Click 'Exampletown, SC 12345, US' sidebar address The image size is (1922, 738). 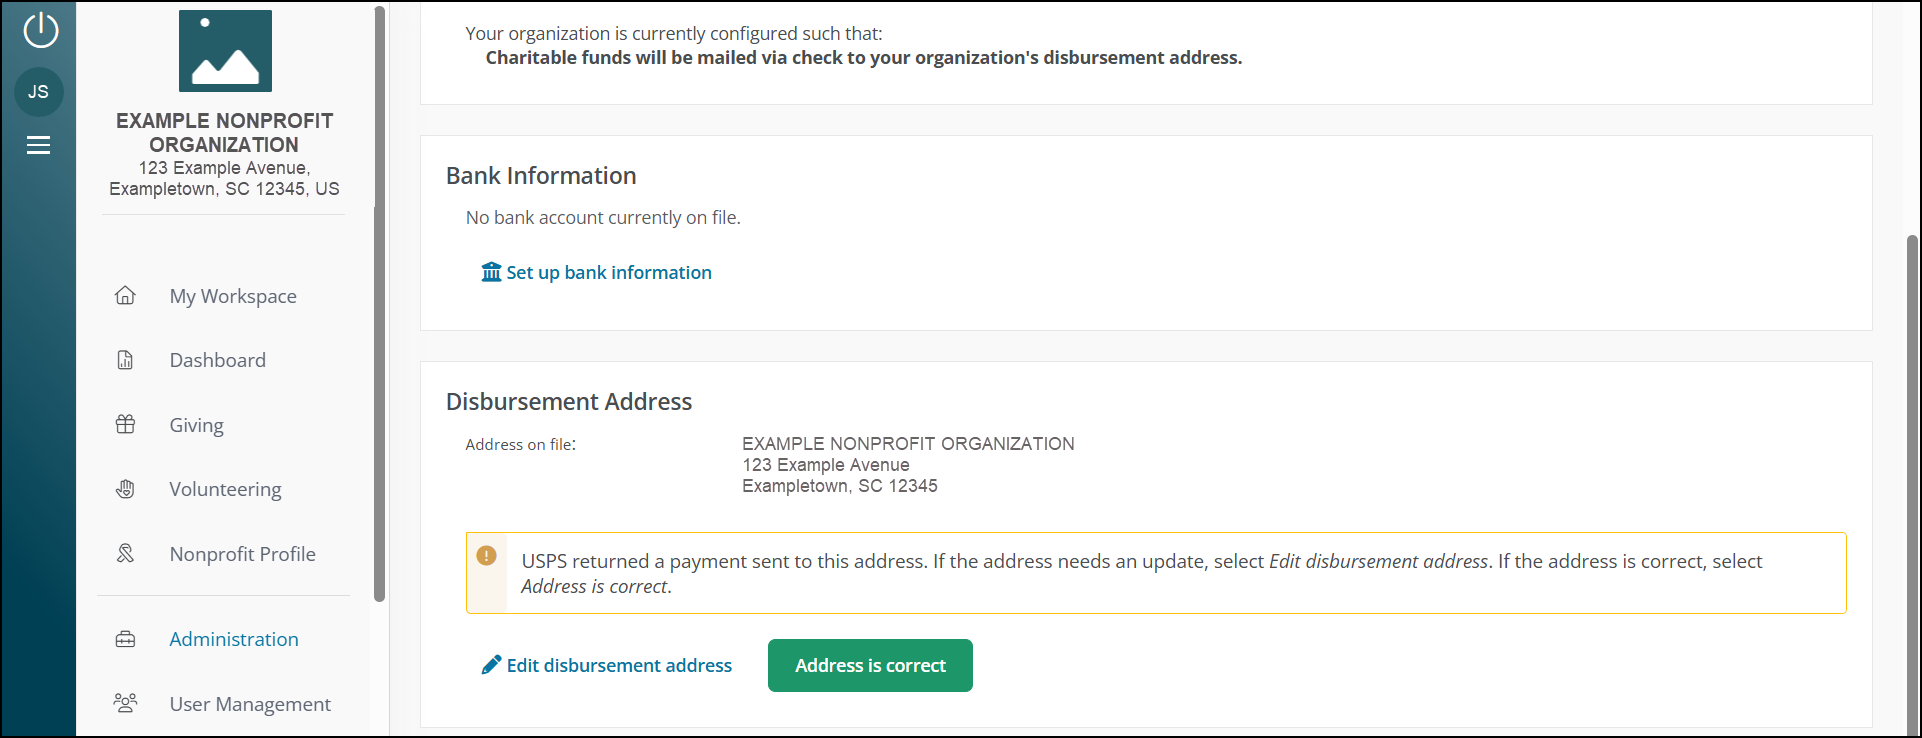224,189
